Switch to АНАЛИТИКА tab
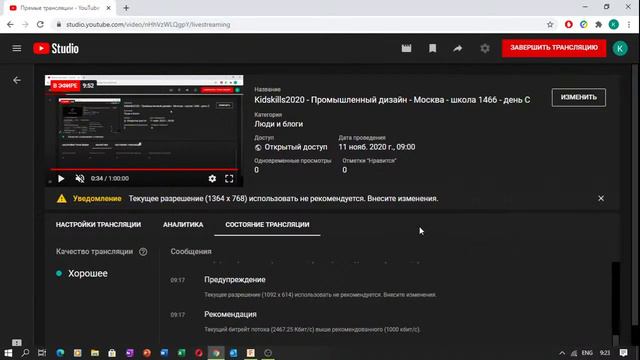Screen dimensions: 640x360 (x=183, y=224)
